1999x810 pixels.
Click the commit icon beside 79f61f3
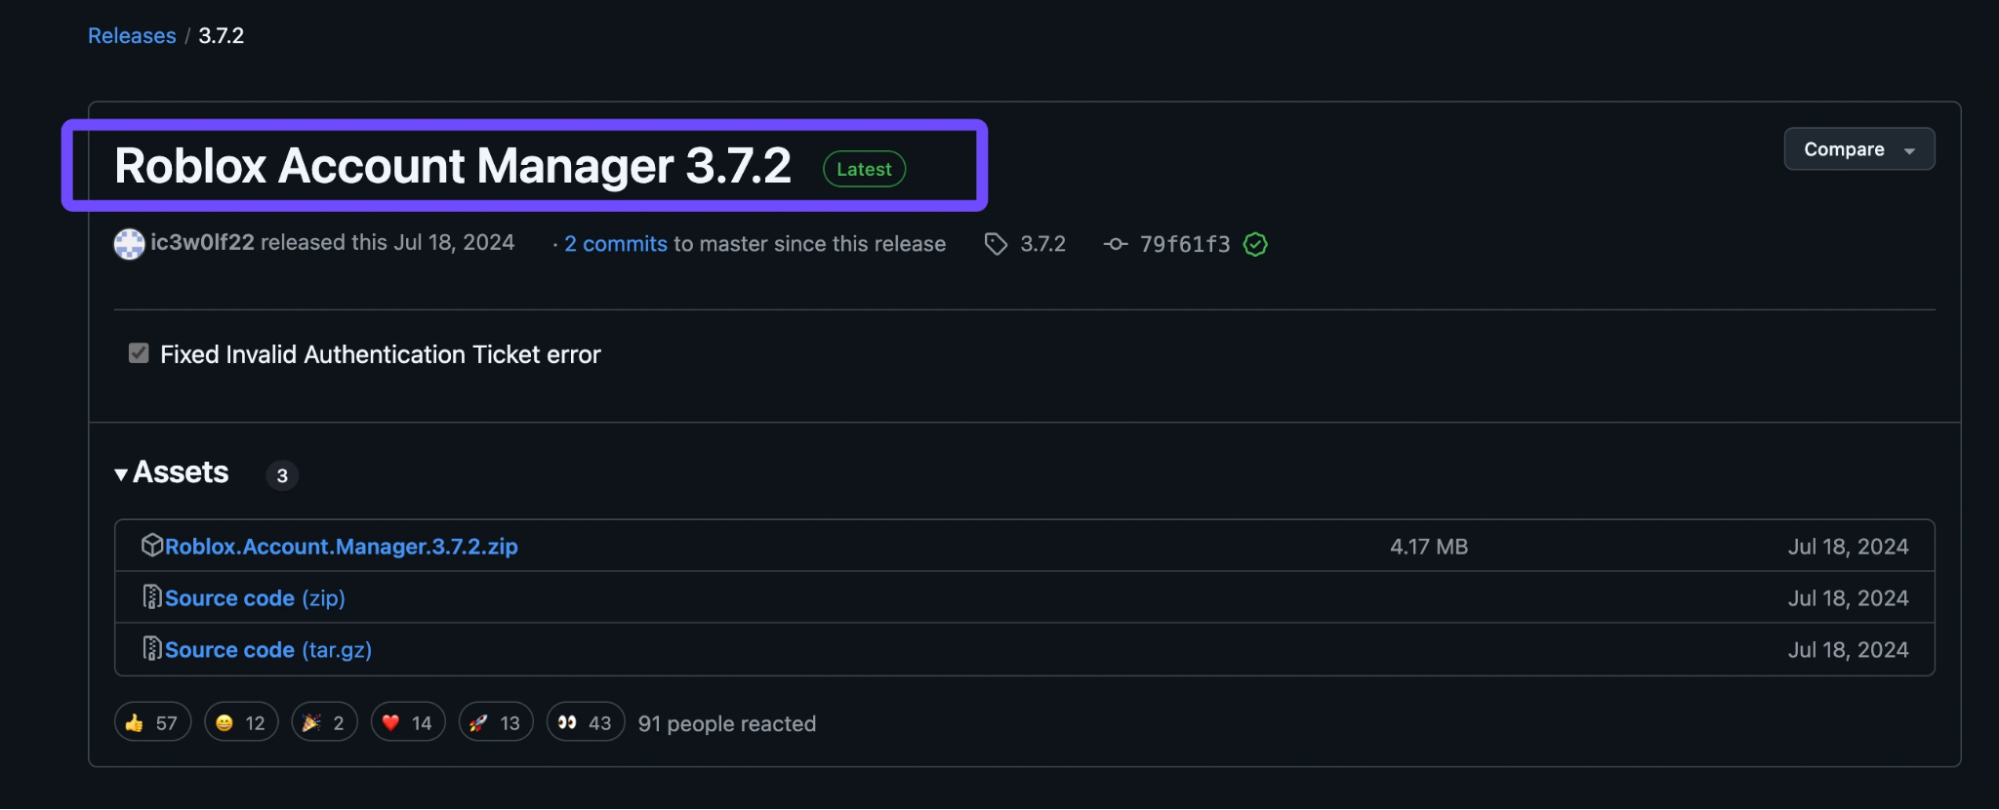point(1116,244)
